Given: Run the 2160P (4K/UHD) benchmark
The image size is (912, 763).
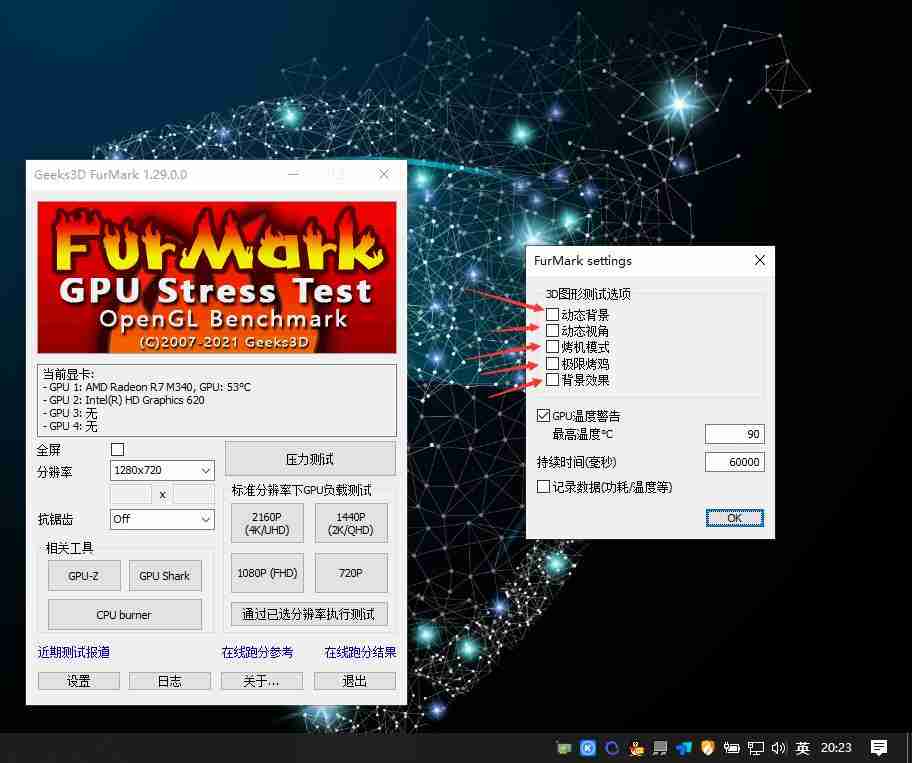Looking at the screenshot, I should click(x=267, y=523).
